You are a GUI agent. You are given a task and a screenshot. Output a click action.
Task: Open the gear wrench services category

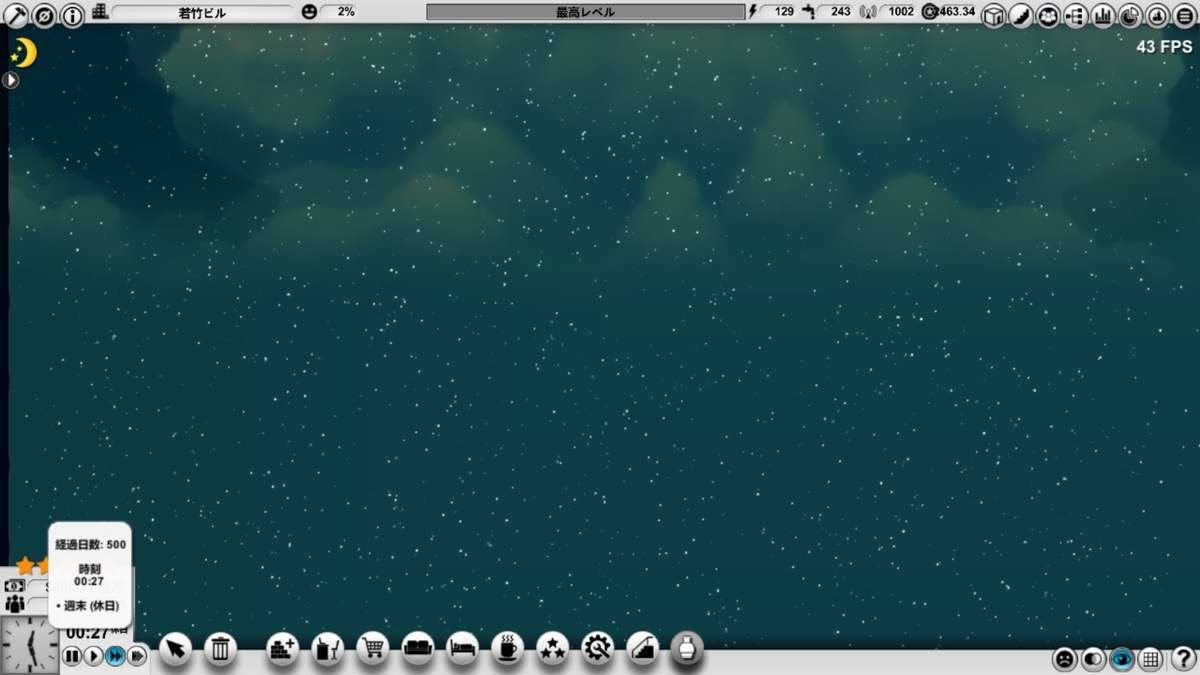pyautogui.click(x=597, y=649)
